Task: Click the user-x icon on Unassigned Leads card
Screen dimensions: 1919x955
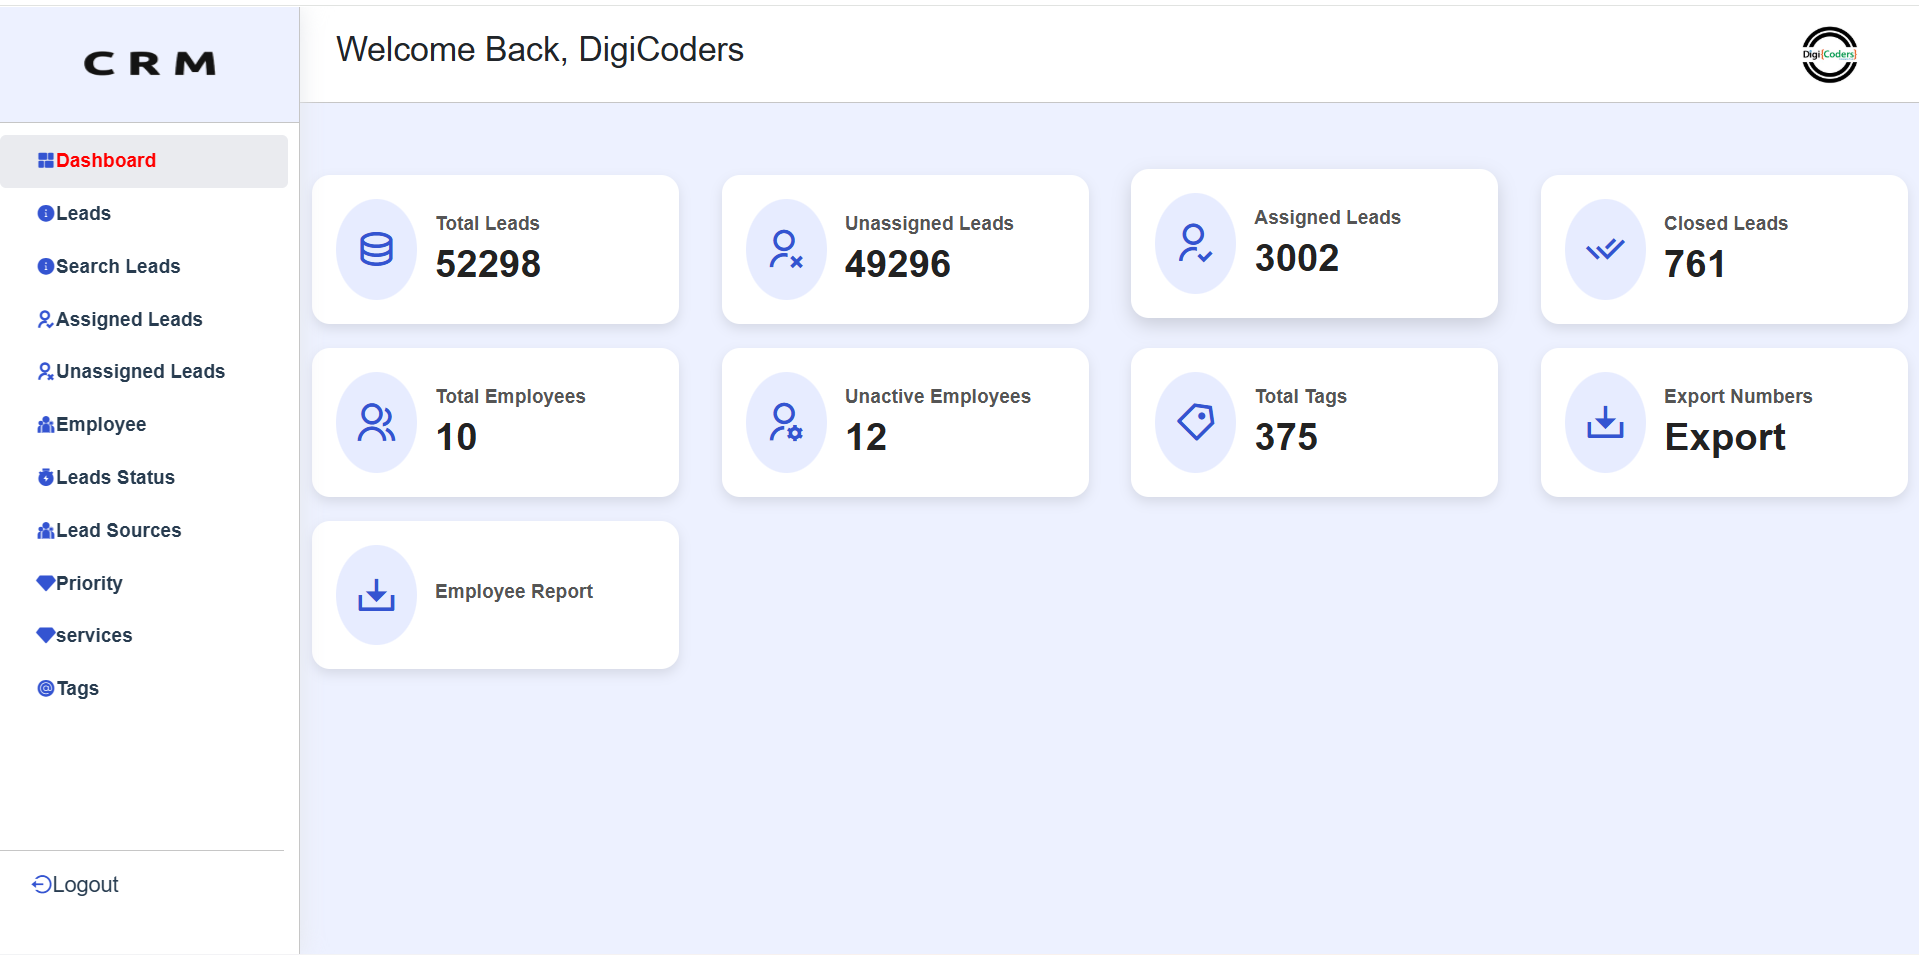Action: pyautogui.click(x=786, y=249)
